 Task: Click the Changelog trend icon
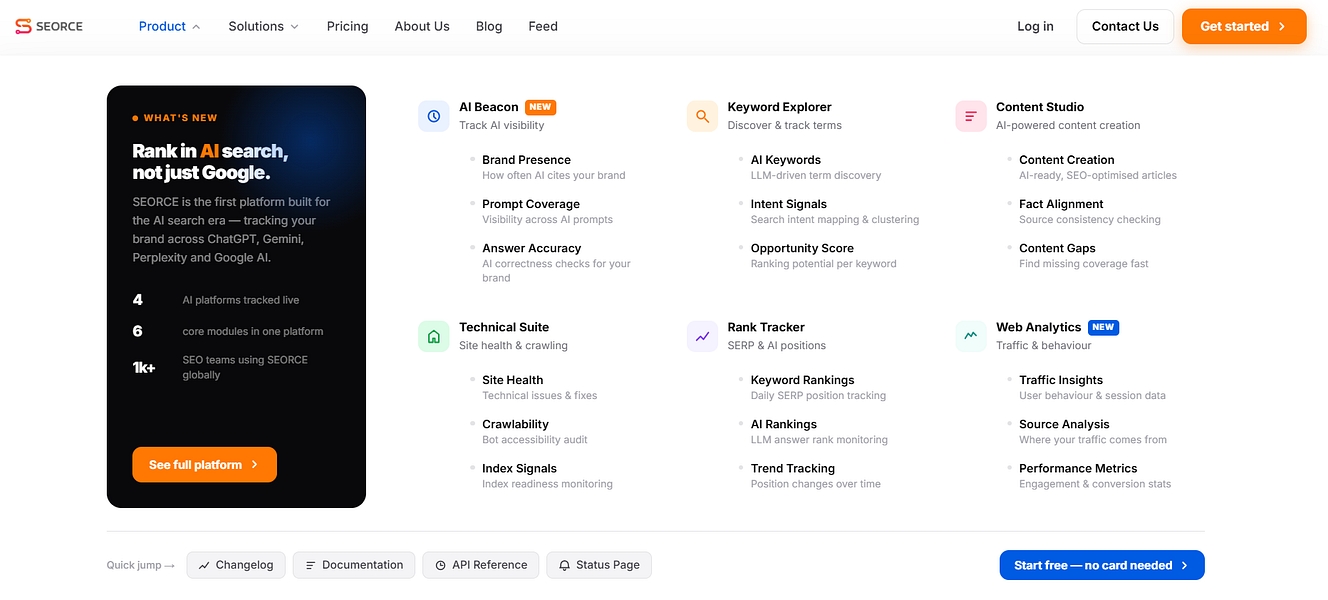(204, 565)
